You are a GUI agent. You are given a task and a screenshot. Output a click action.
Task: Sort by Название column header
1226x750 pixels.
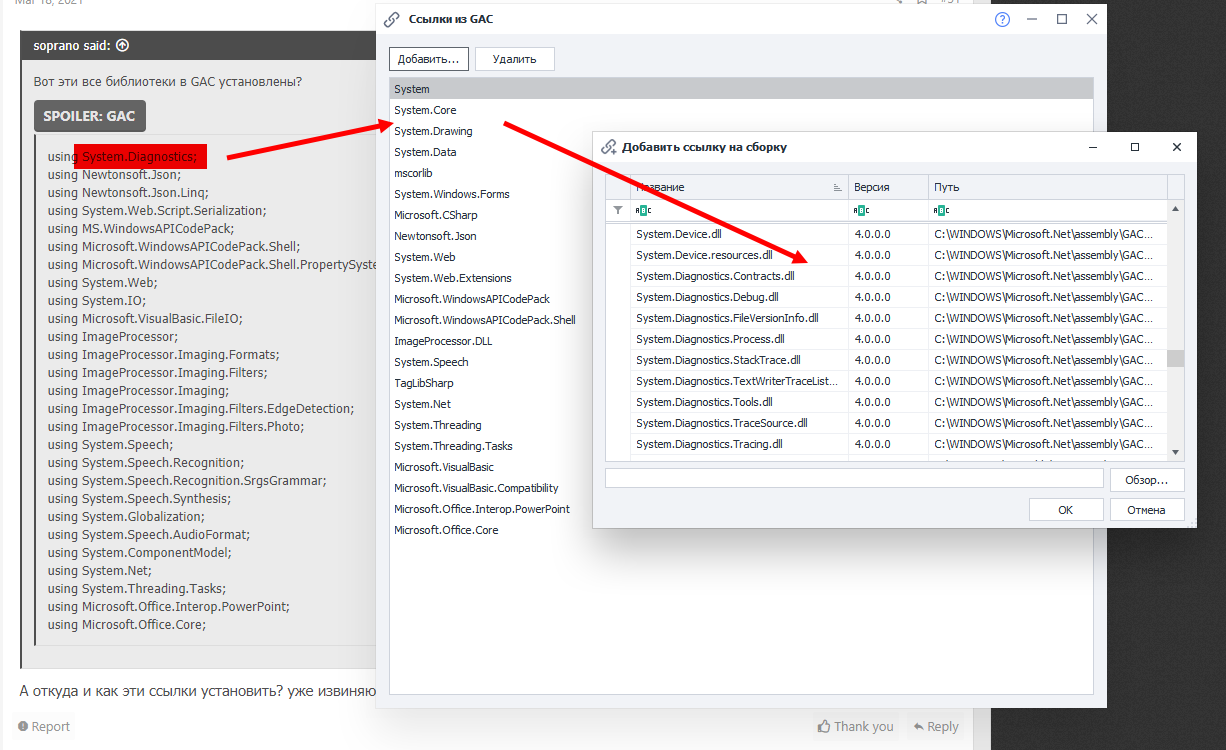point(737,187)
